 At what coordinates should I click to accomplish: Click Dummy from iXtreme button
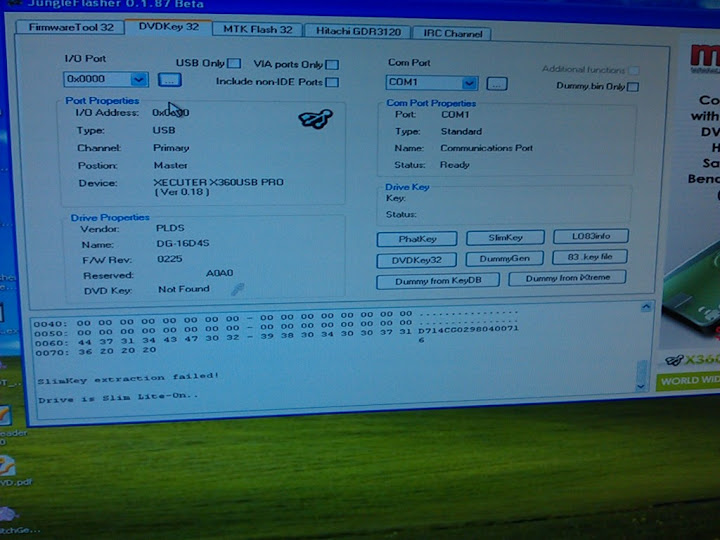568,278
